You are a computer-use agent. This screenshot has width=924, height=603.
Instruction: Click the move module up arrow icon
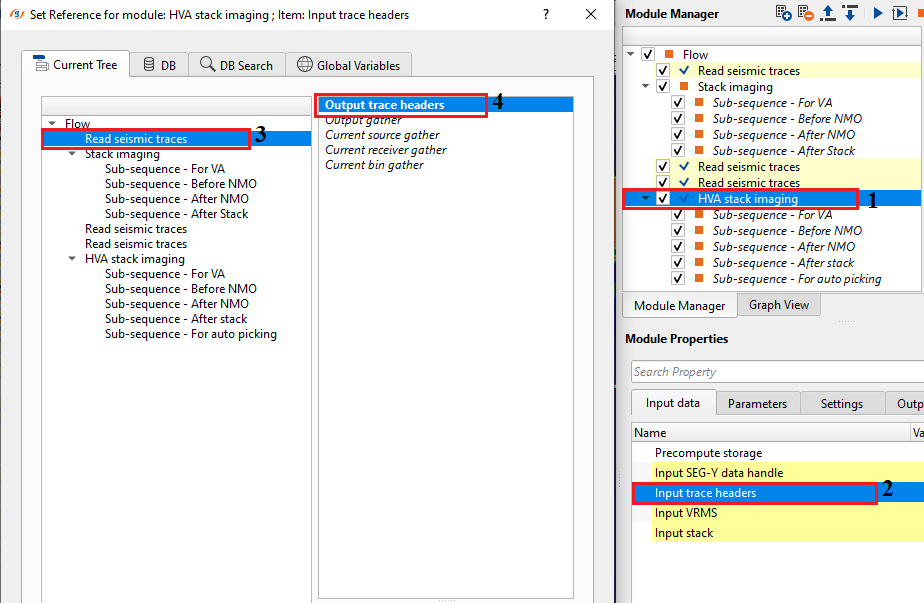pos(829,13)
